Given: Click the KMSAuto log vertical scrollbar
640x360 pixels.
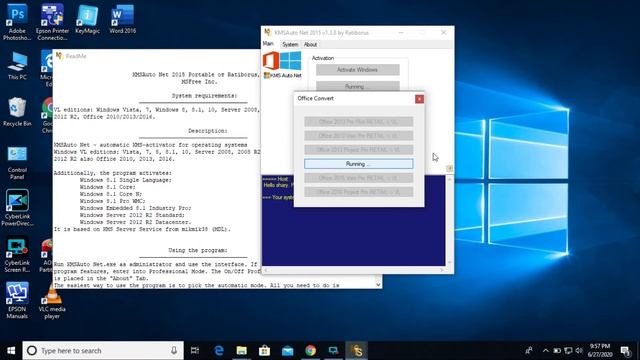Looking at the screenshot, I should click(x=449, y=221).
